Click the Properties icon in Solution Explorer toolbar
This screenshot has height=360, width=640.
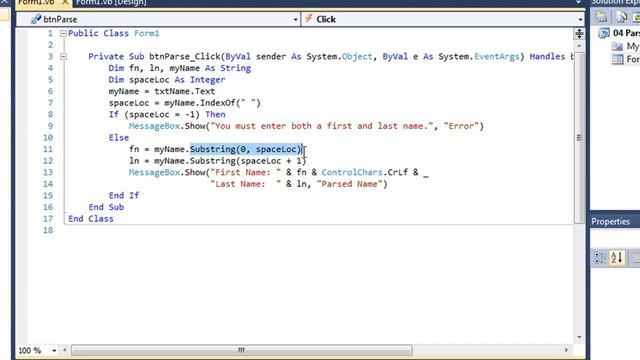[x=601, y=17]
